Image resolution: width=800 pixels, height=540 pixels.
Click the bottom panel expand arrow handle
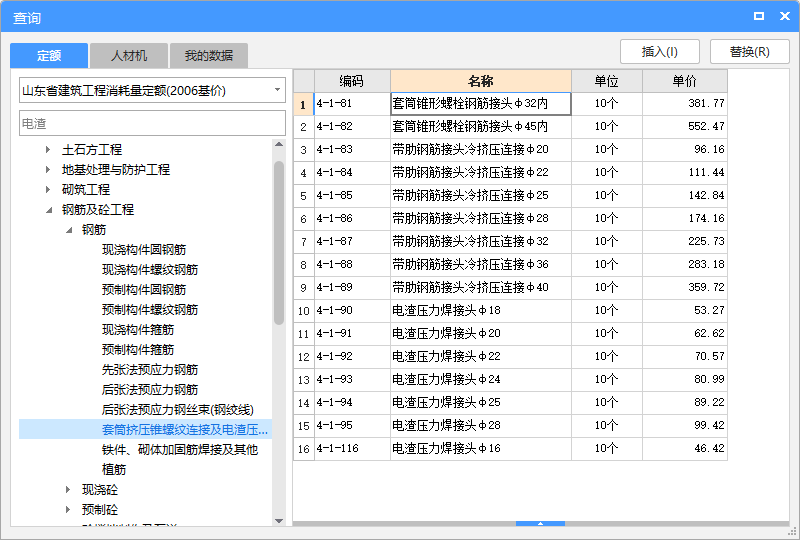[540, 524]
